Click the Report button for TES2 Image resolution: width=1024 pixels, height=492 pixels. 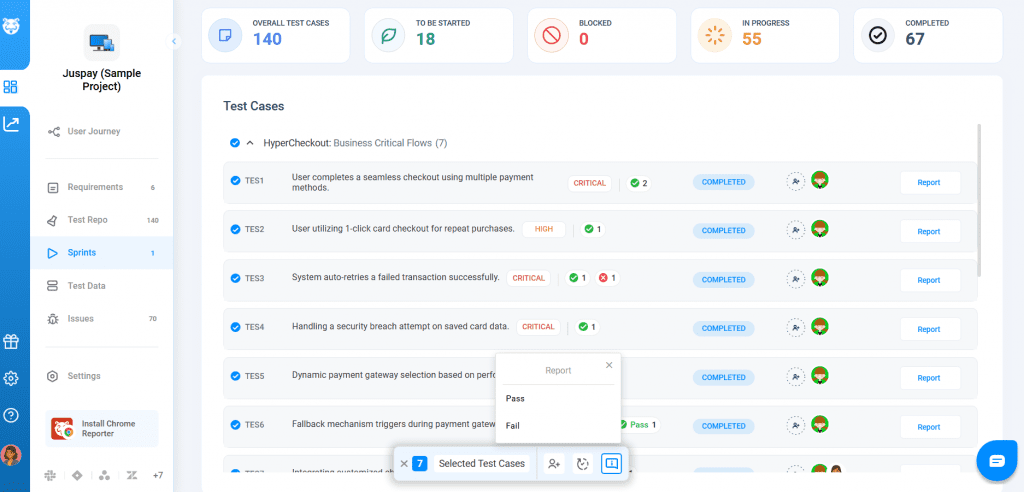pyautogui.click(x=929, y=231)
